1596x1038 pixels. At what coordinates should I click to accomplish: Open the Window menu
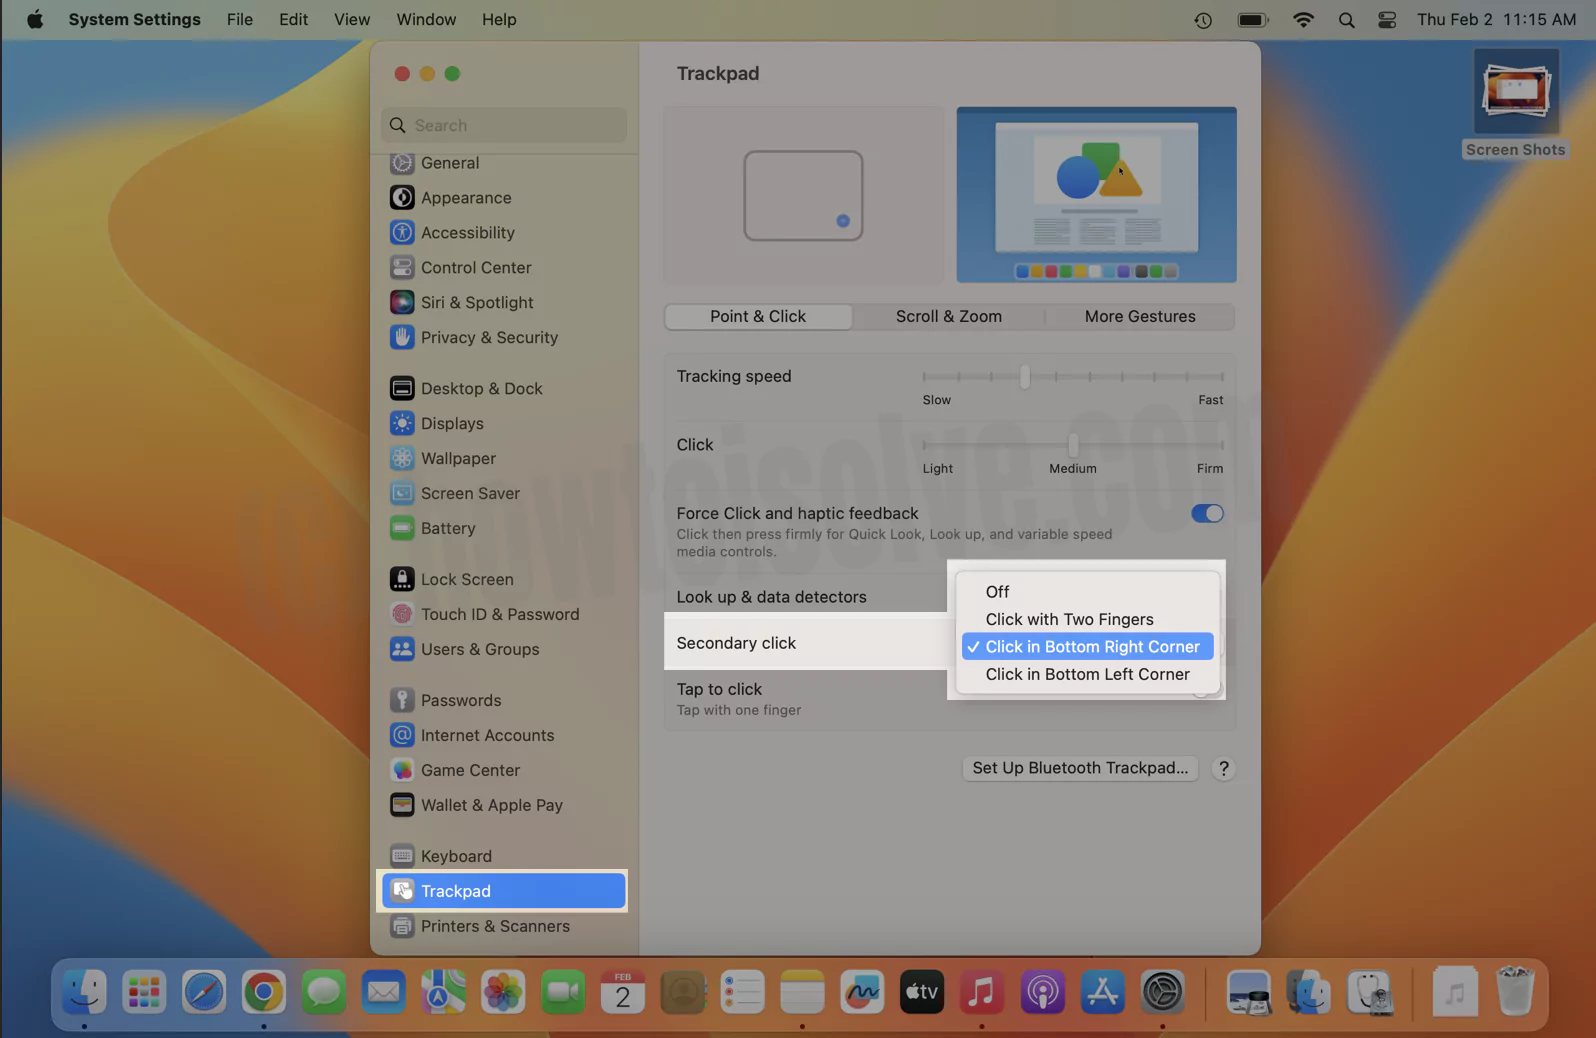click(x=426, y=20)
